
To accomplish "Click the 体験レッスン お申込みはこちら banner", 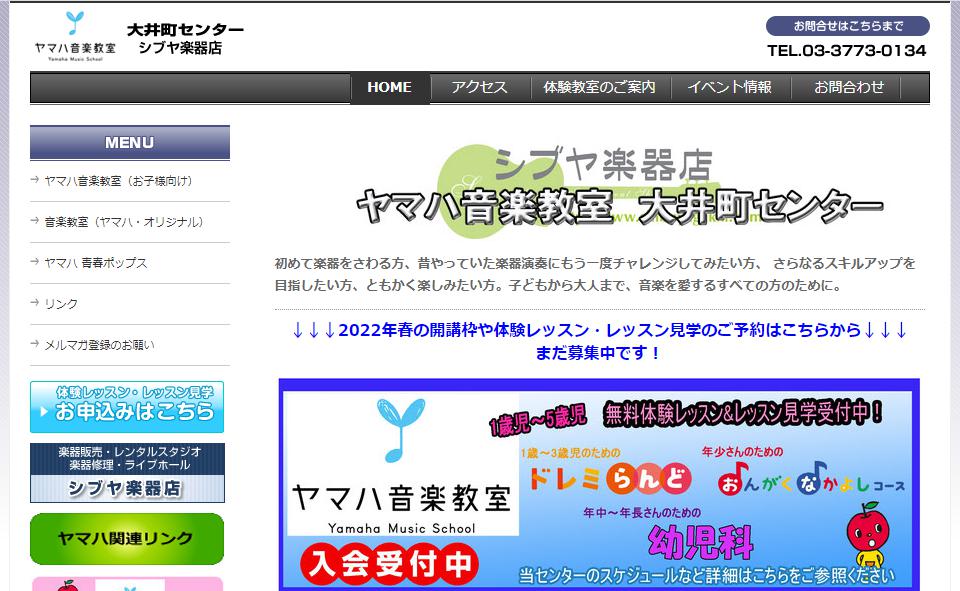I will (x=127, y=406).
